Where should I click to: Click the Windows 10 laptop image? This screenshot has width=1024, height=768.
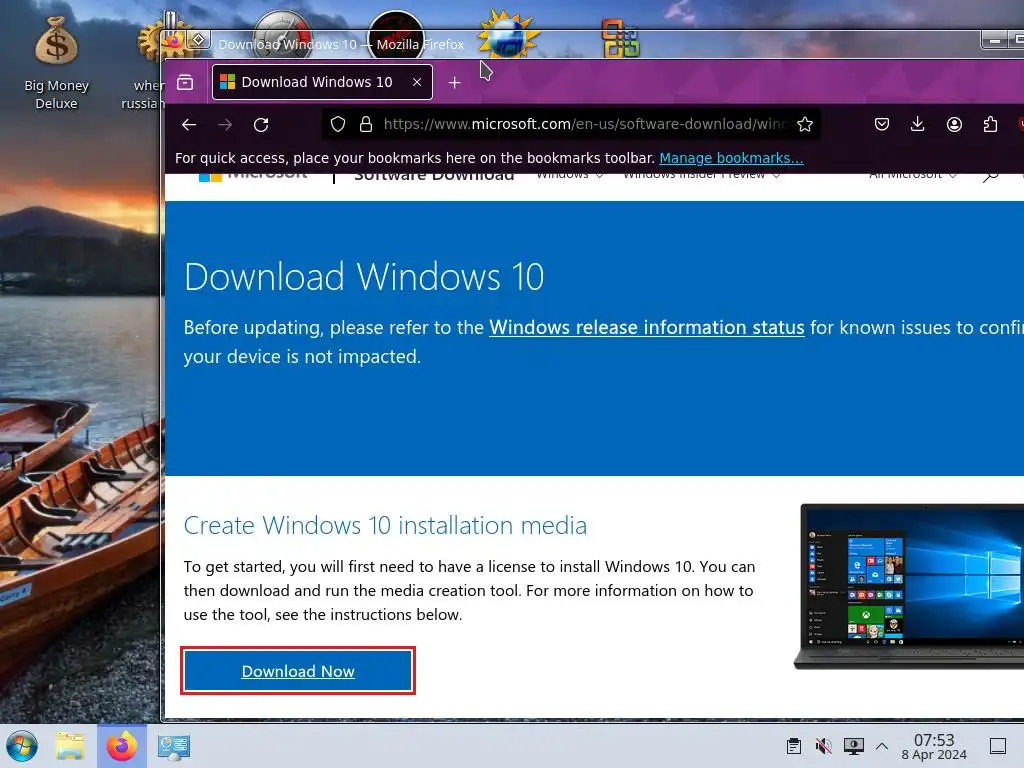[x=909, y=586]
